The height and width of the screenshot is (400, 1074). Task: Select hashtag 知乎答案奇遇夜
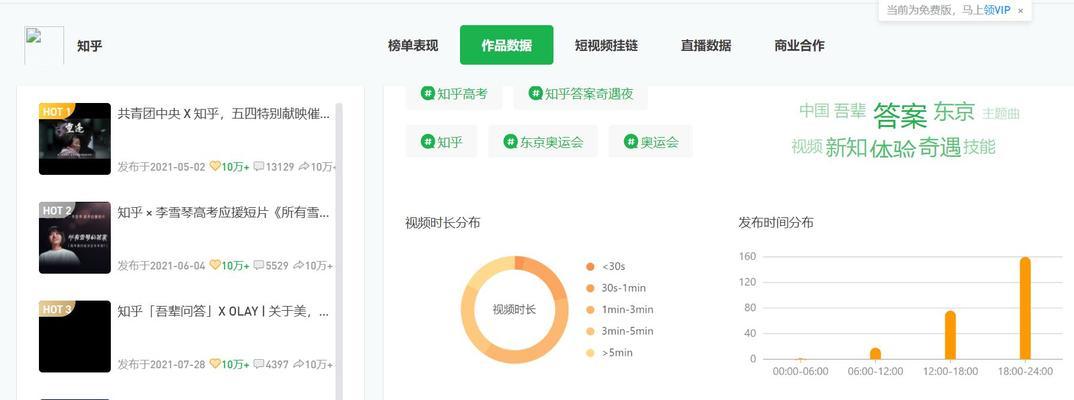580,94
